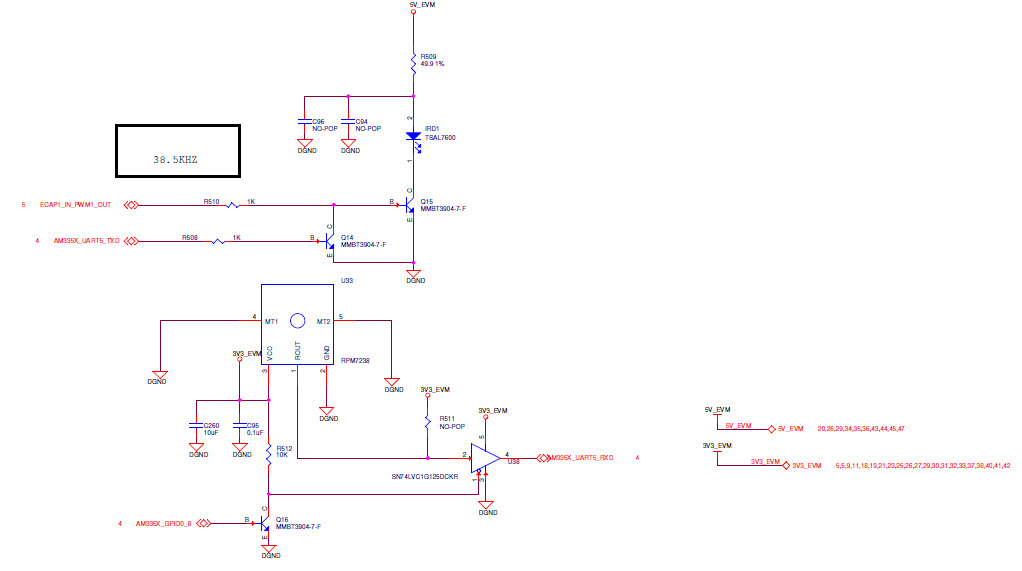Click capacitor C95 0.1uF symbol
This screenshot has width=1022, height=571.
click(x=240, y=425)
